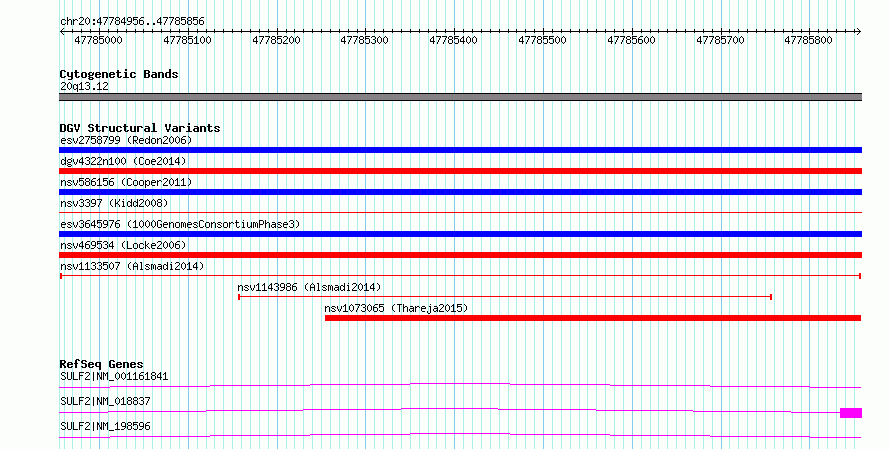Select the blue bar under nsv586156
The image size is (890, 449).
460,192
